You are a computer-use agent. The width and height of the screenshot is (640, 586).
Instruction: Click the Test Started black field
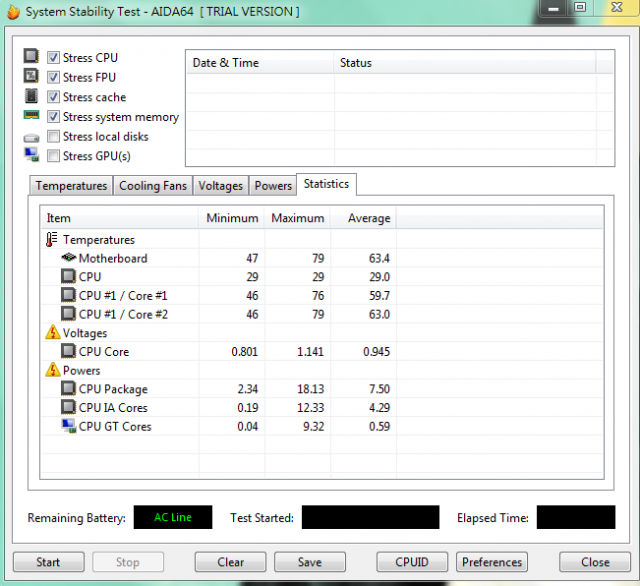pos(371,517)
